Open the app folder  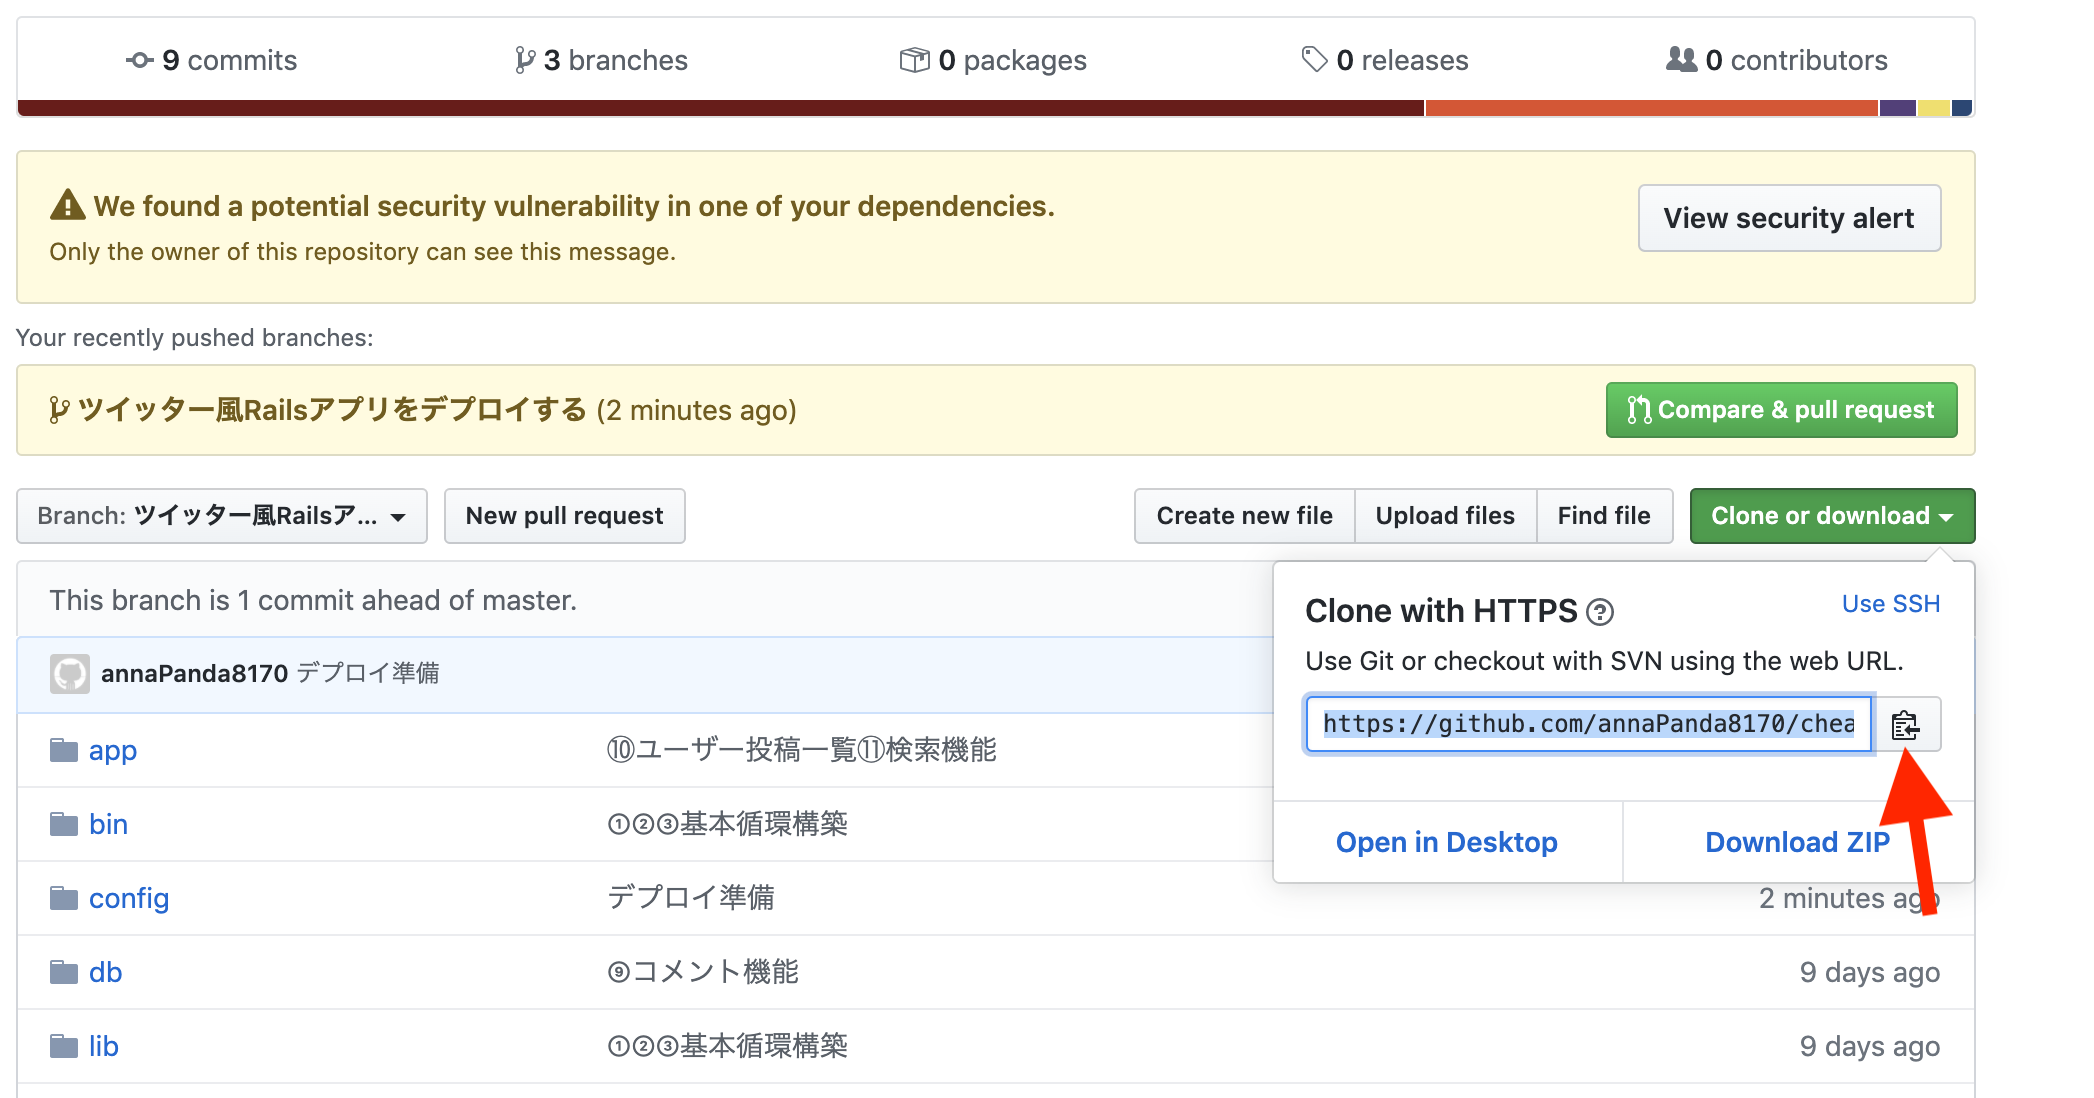click(x=112, y=750)
